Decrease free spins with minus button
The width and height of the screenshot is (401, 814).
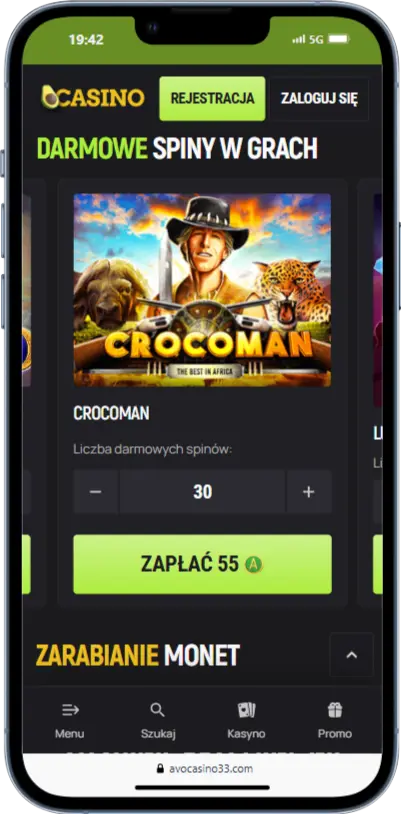[x=96, y=492]
